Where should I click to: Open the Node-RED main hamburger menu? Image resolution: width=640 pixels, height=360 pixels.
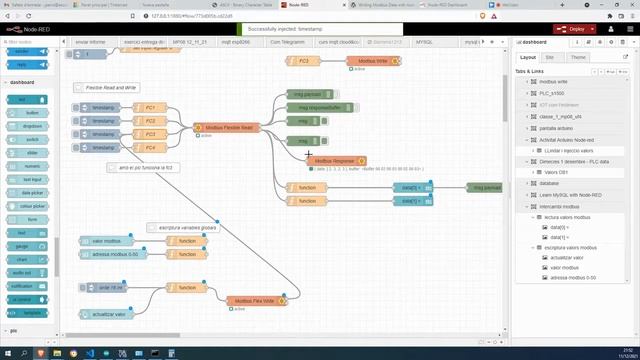630,29
